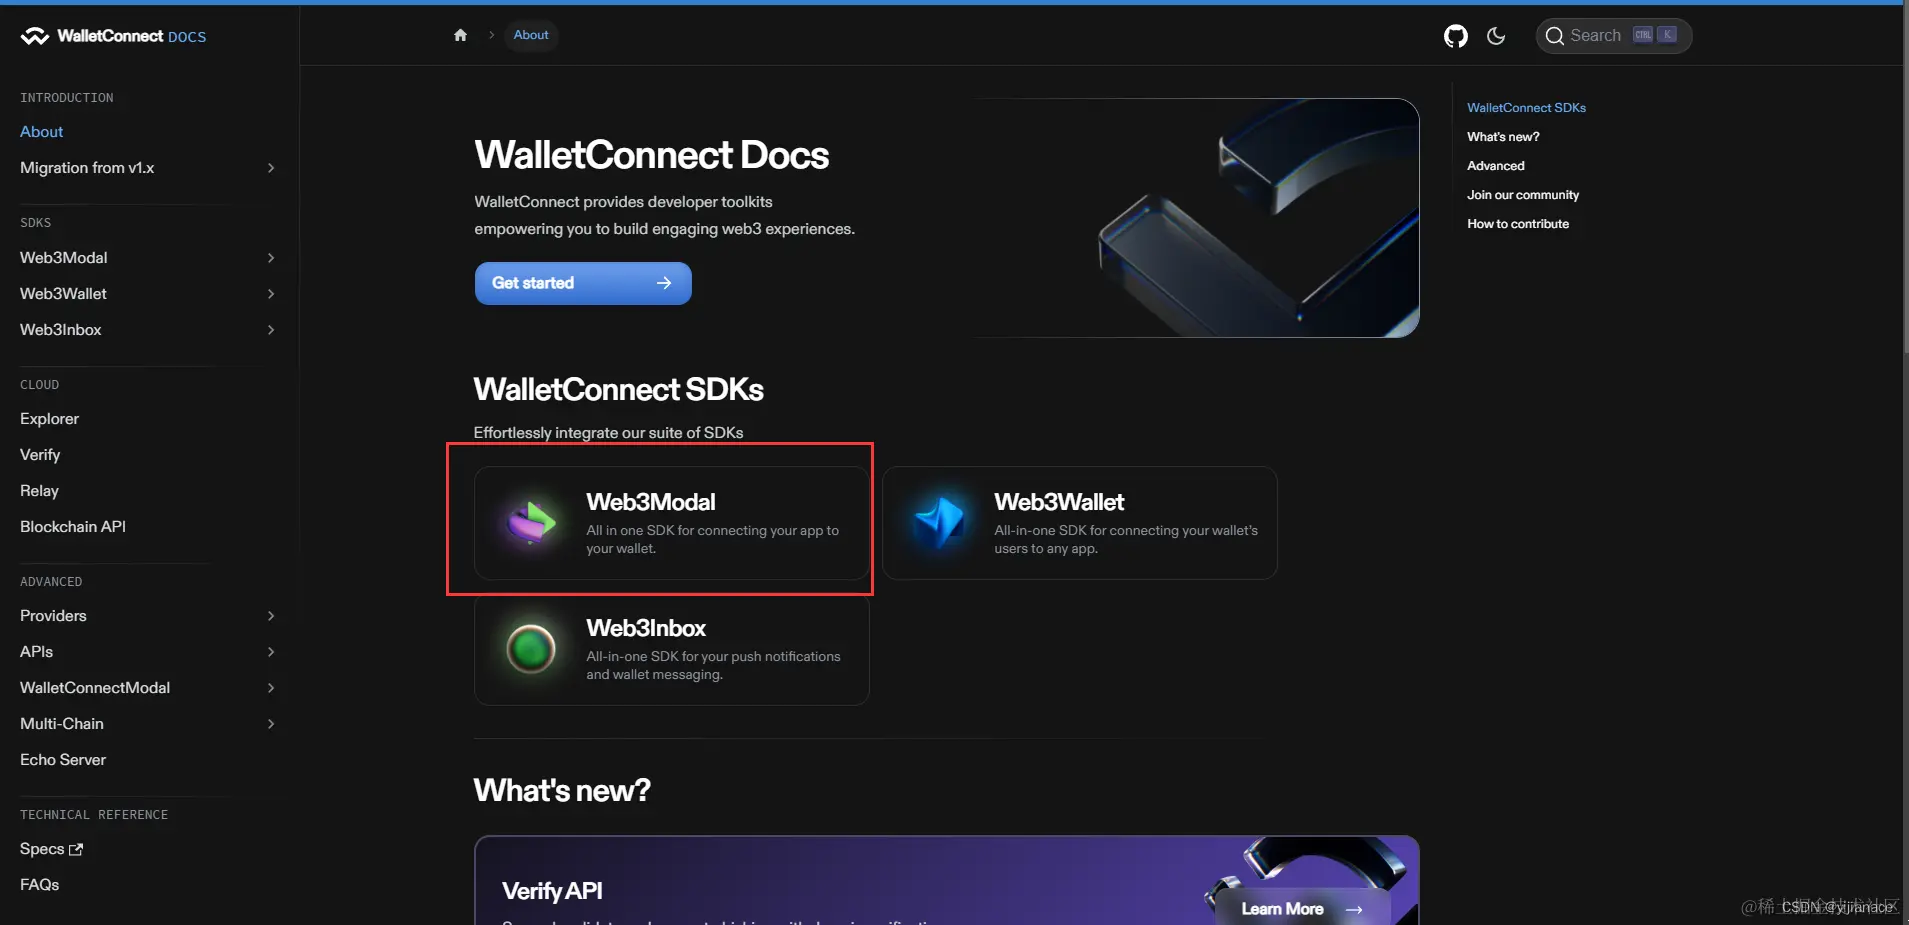The width and height of the screenshot is (1909, 925).
Task: Click the What's new? heading
Action: point(562,791)
